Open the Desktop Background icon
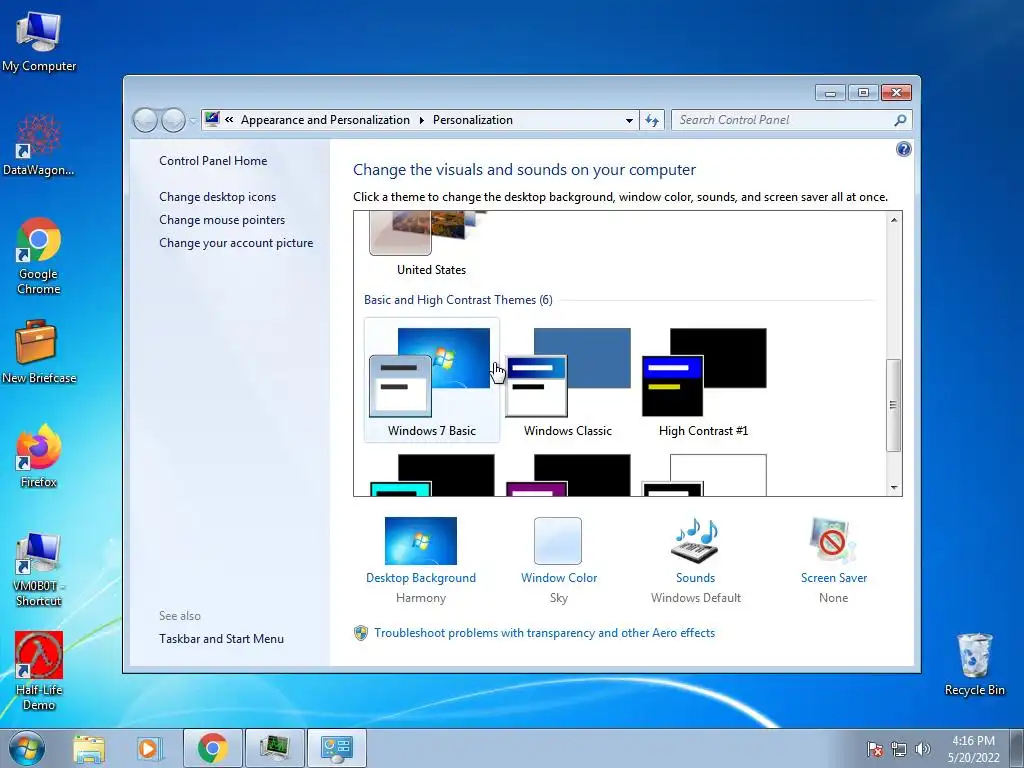 click(x=421, y=541)
